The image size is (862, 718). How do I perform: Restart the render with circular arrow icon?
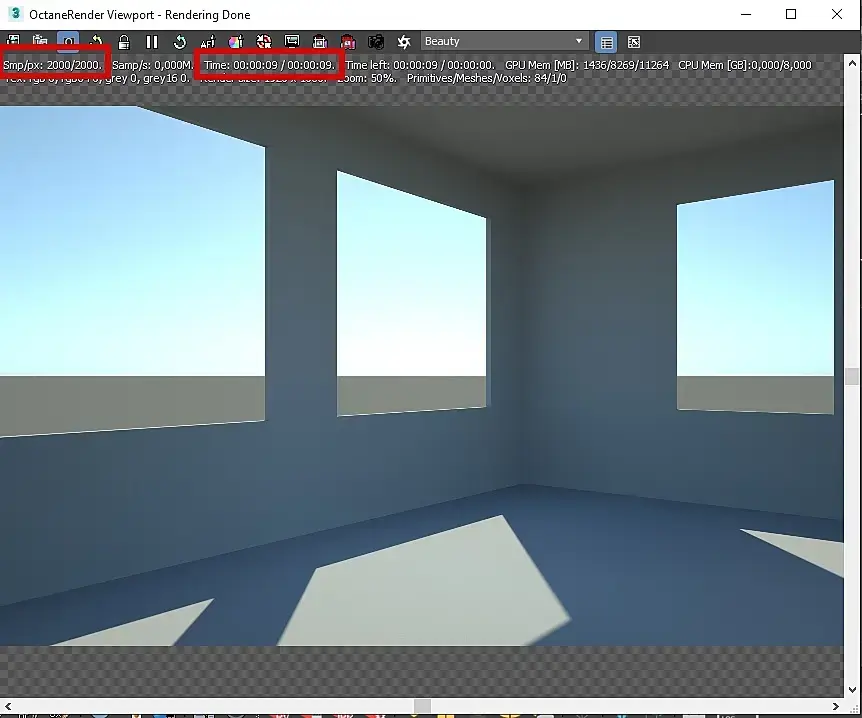click(180, 42)
